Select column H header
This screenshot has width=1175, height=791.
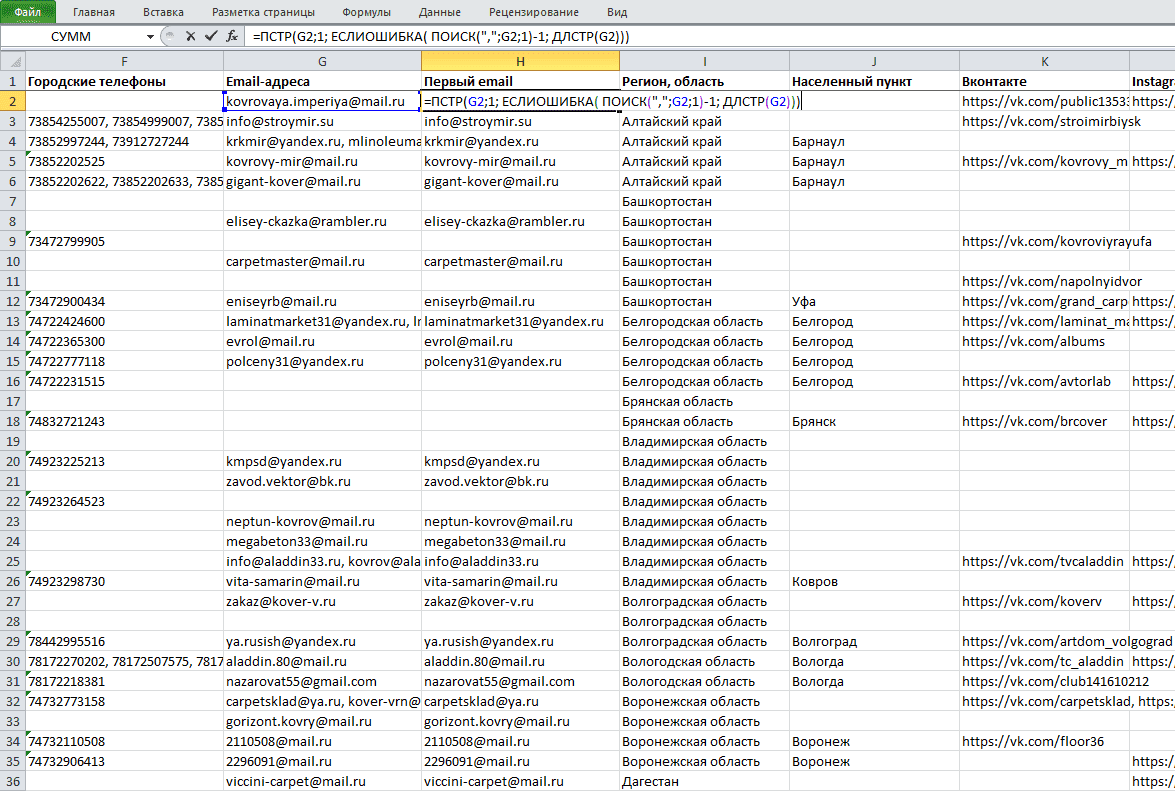(520, 61)
